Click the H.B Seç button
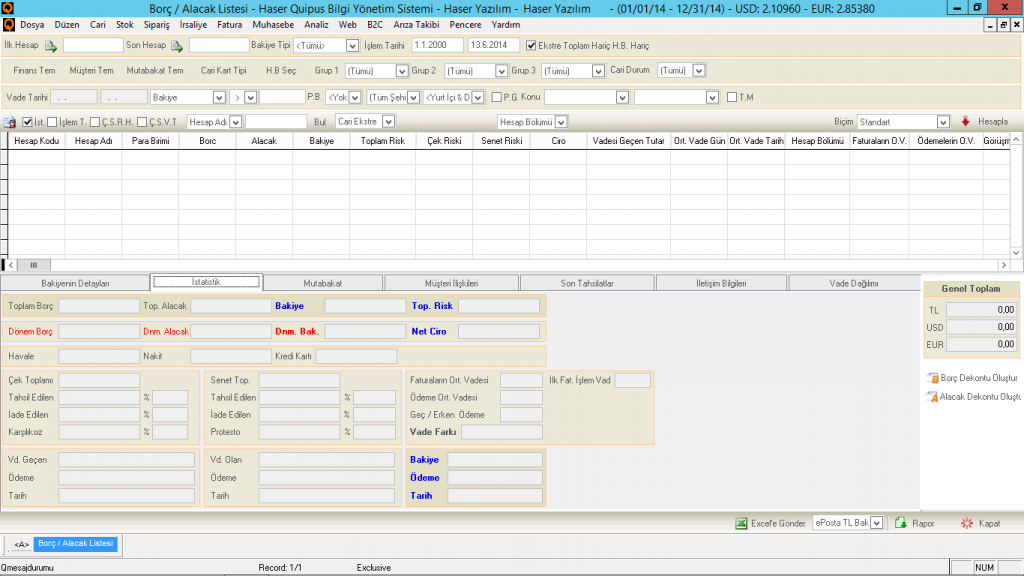Image resolution: width=1024 pixels, height=576 pixels. pos(280,71)
